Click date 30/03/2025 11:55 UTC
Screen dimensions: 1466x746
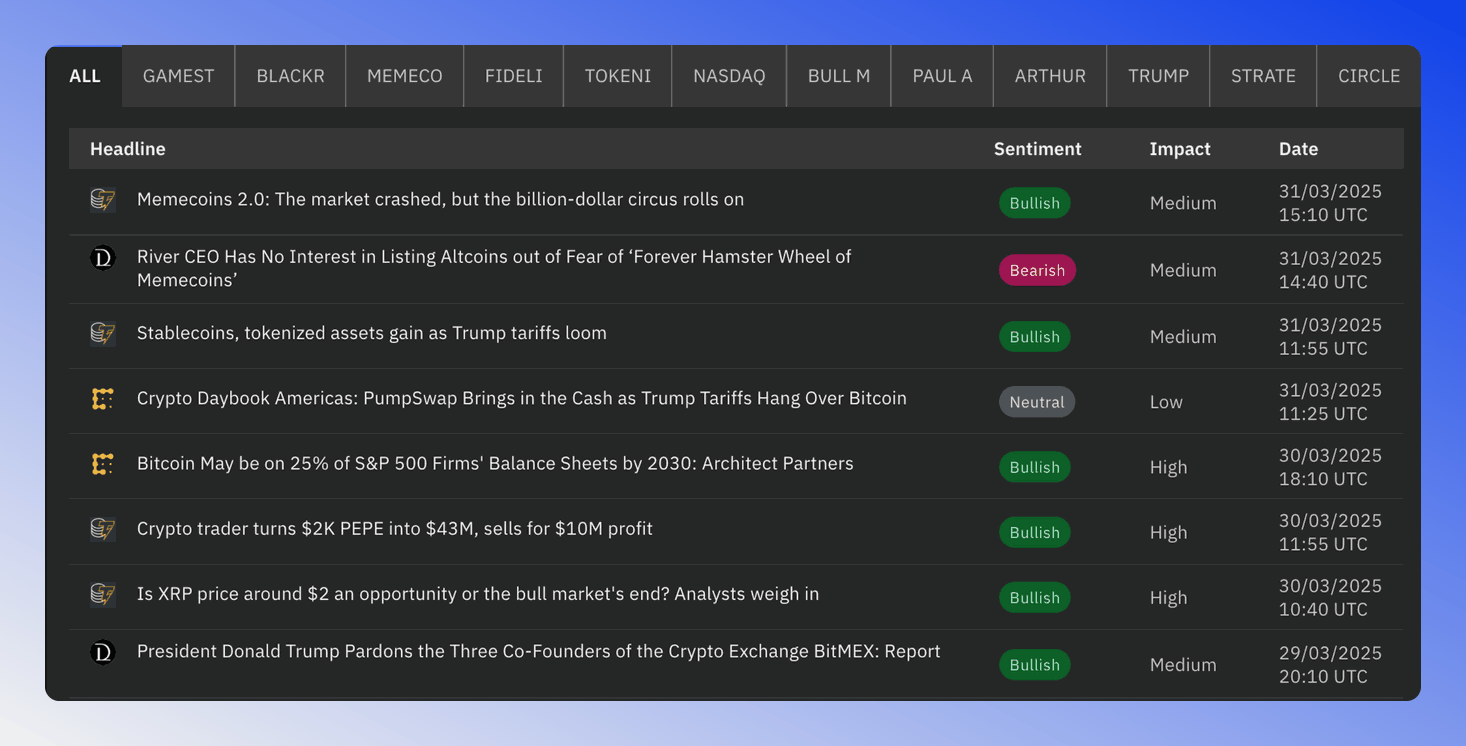[x=1330, y=532]
